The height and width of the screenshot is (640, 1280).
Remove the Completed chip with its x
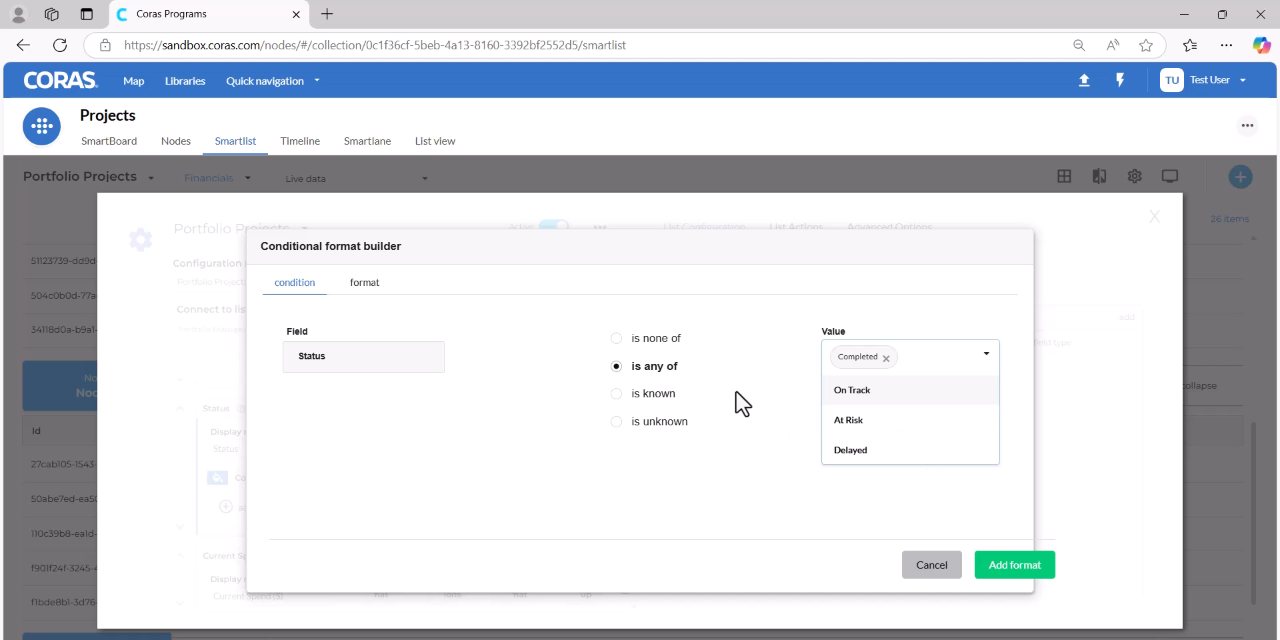tap(886, 358)
